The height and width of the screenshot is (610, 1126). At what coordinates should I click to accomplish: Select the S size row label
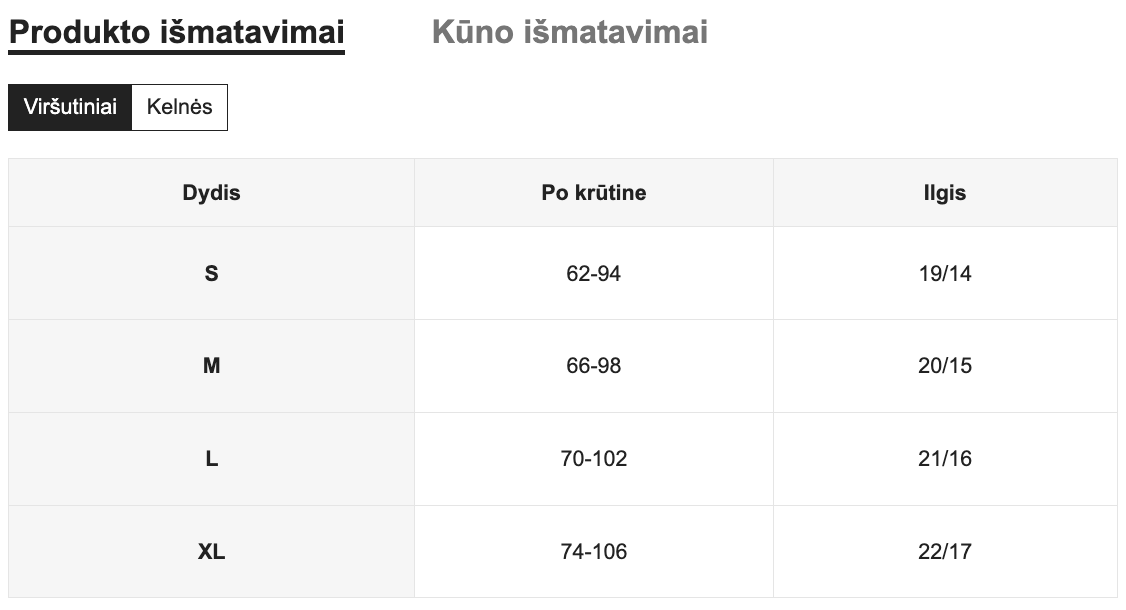pyautogui.click(x=211, y=272)
